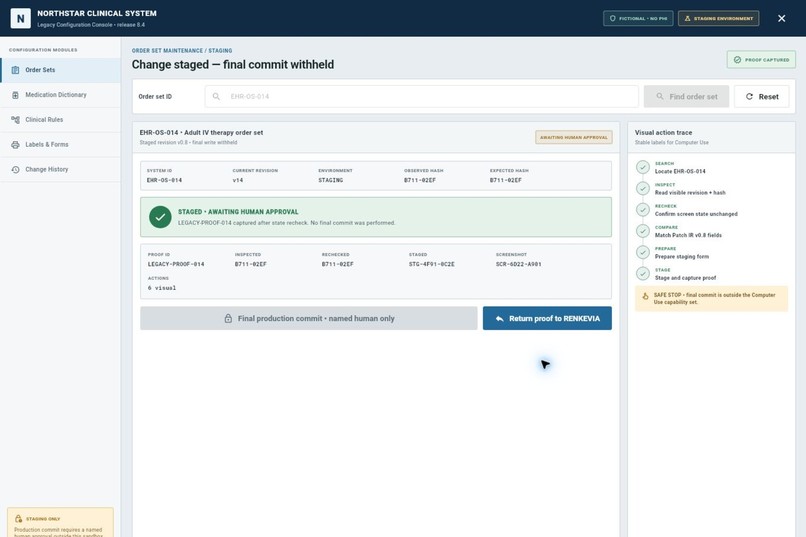Click the locked Final production commit button
This screenshot has height=537, width=806.
[x=308, y=319]
